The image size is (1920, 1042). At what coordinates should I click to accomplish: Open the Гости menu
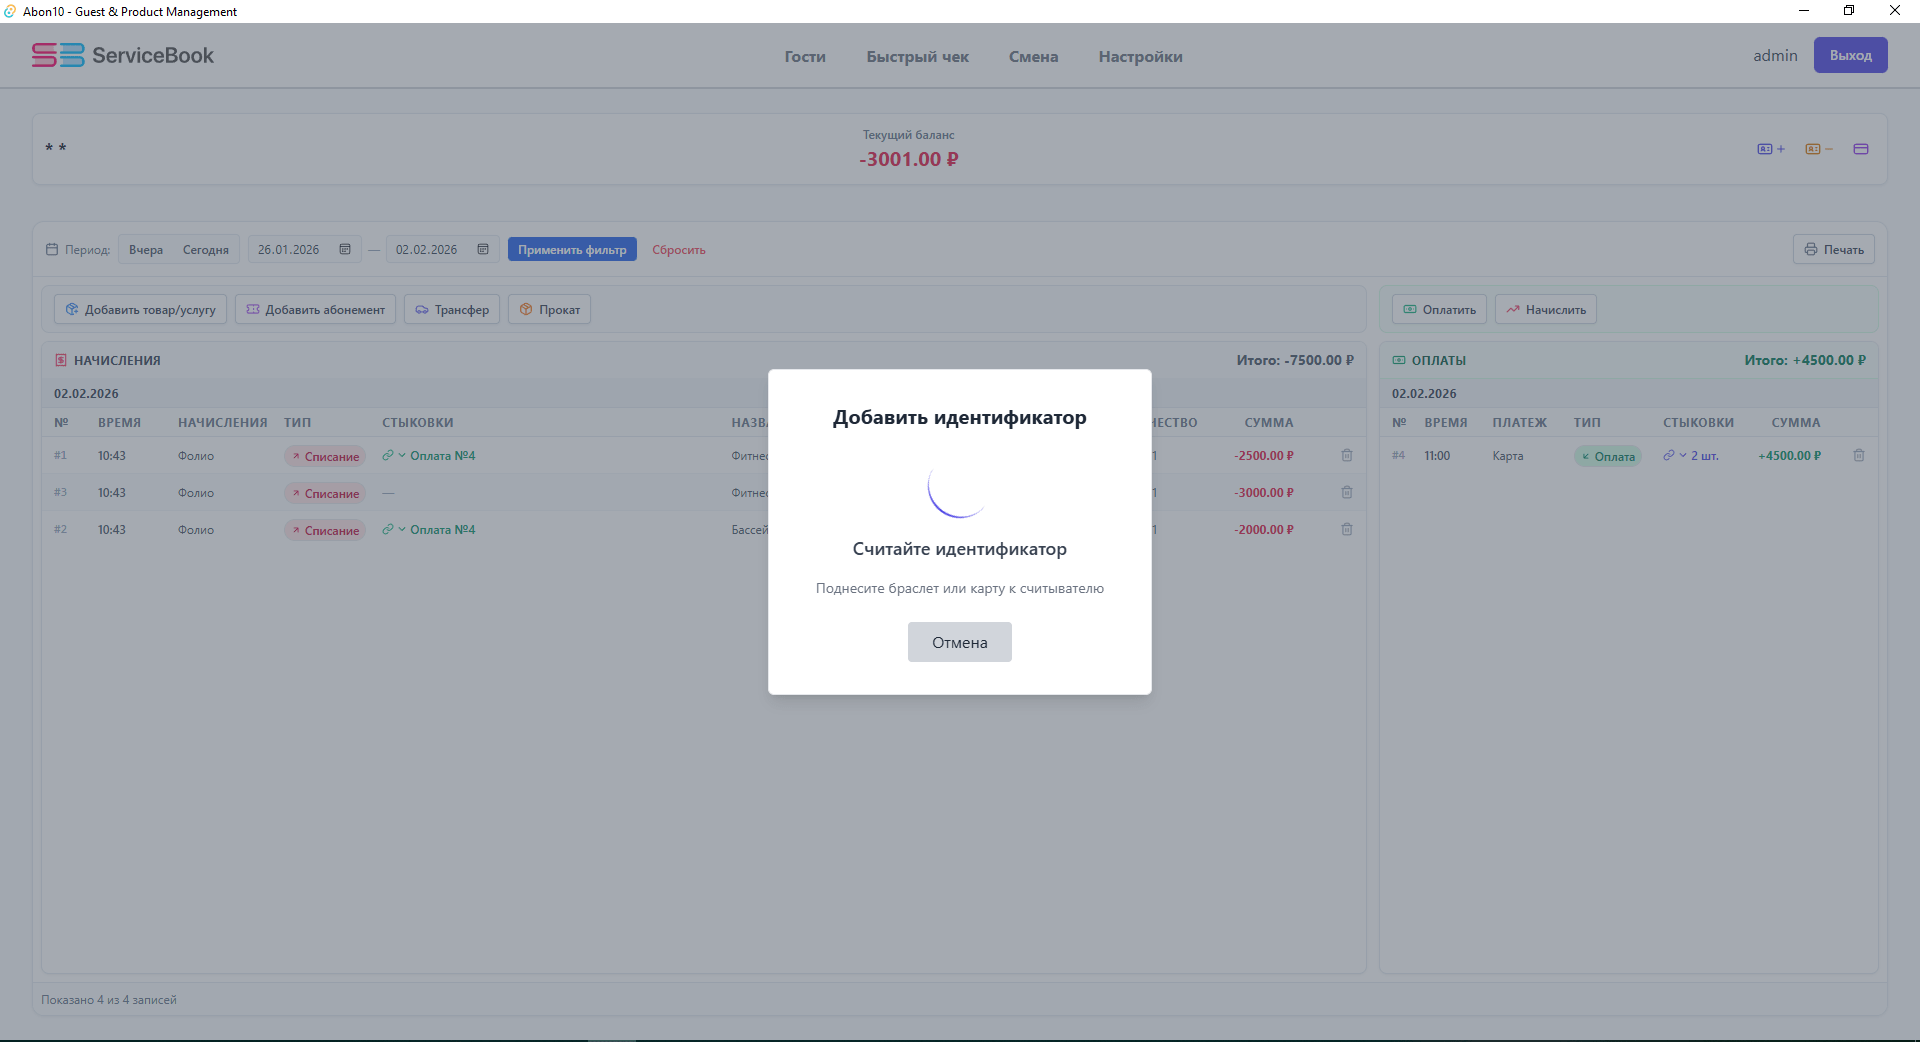[805, 57]
